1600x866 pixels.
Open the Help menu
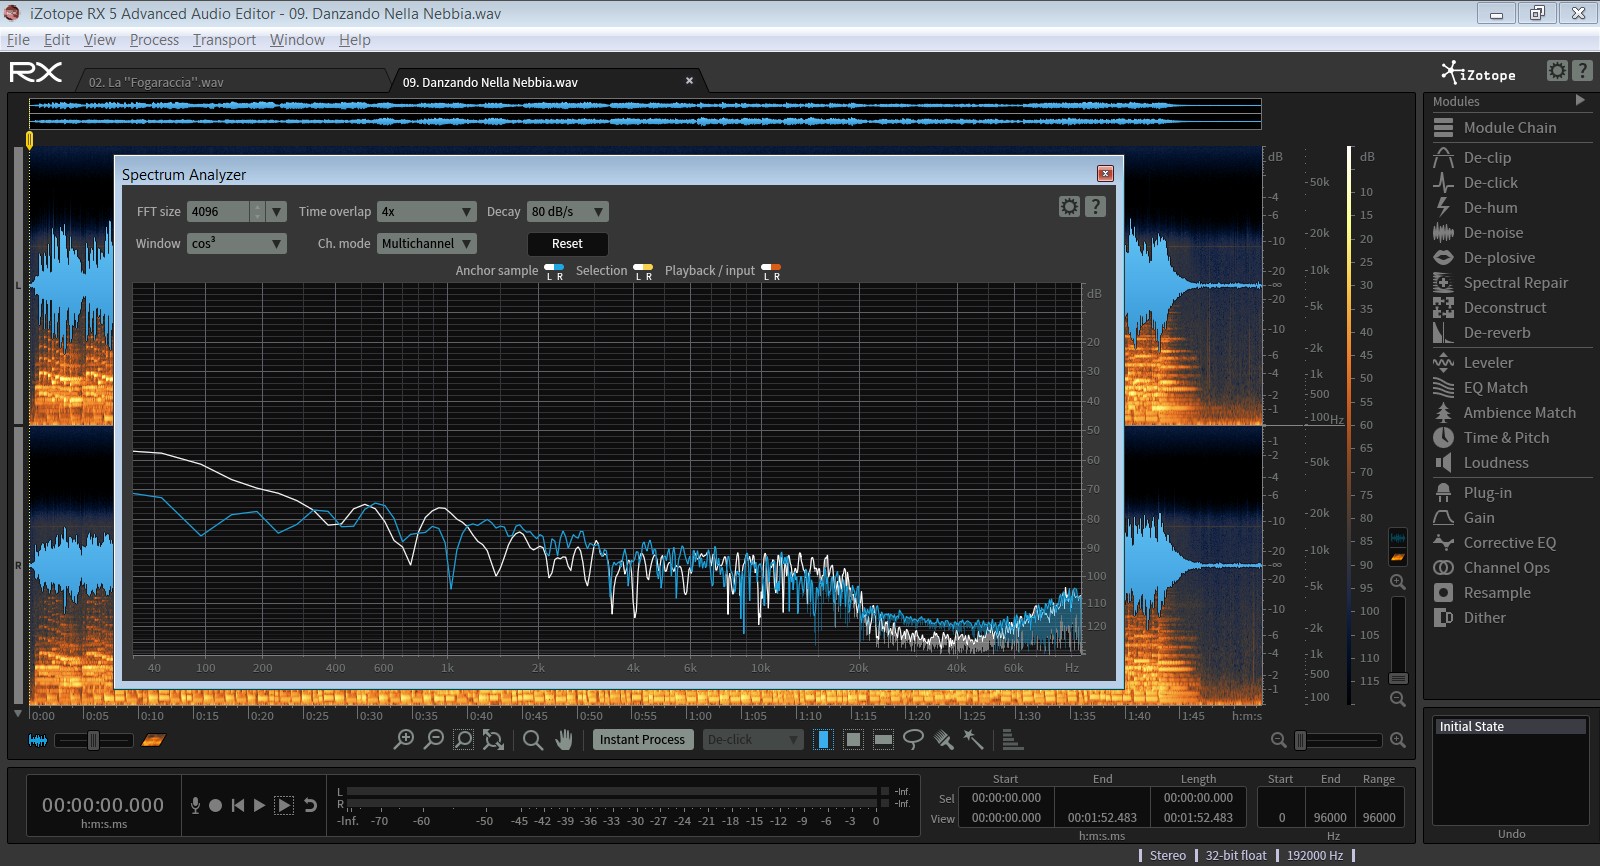354,40
